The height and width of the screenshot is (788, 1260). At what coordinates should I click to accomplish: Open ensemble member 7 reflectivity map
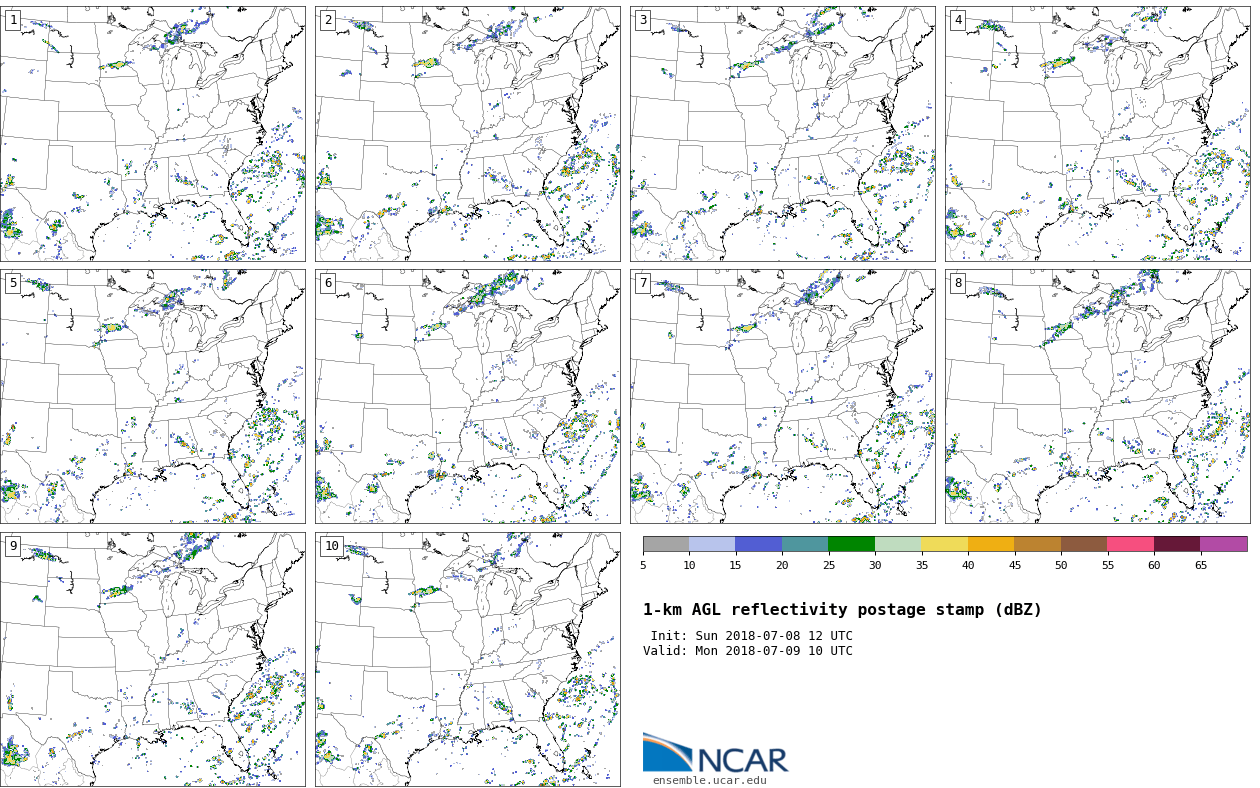tap(782, 396)
